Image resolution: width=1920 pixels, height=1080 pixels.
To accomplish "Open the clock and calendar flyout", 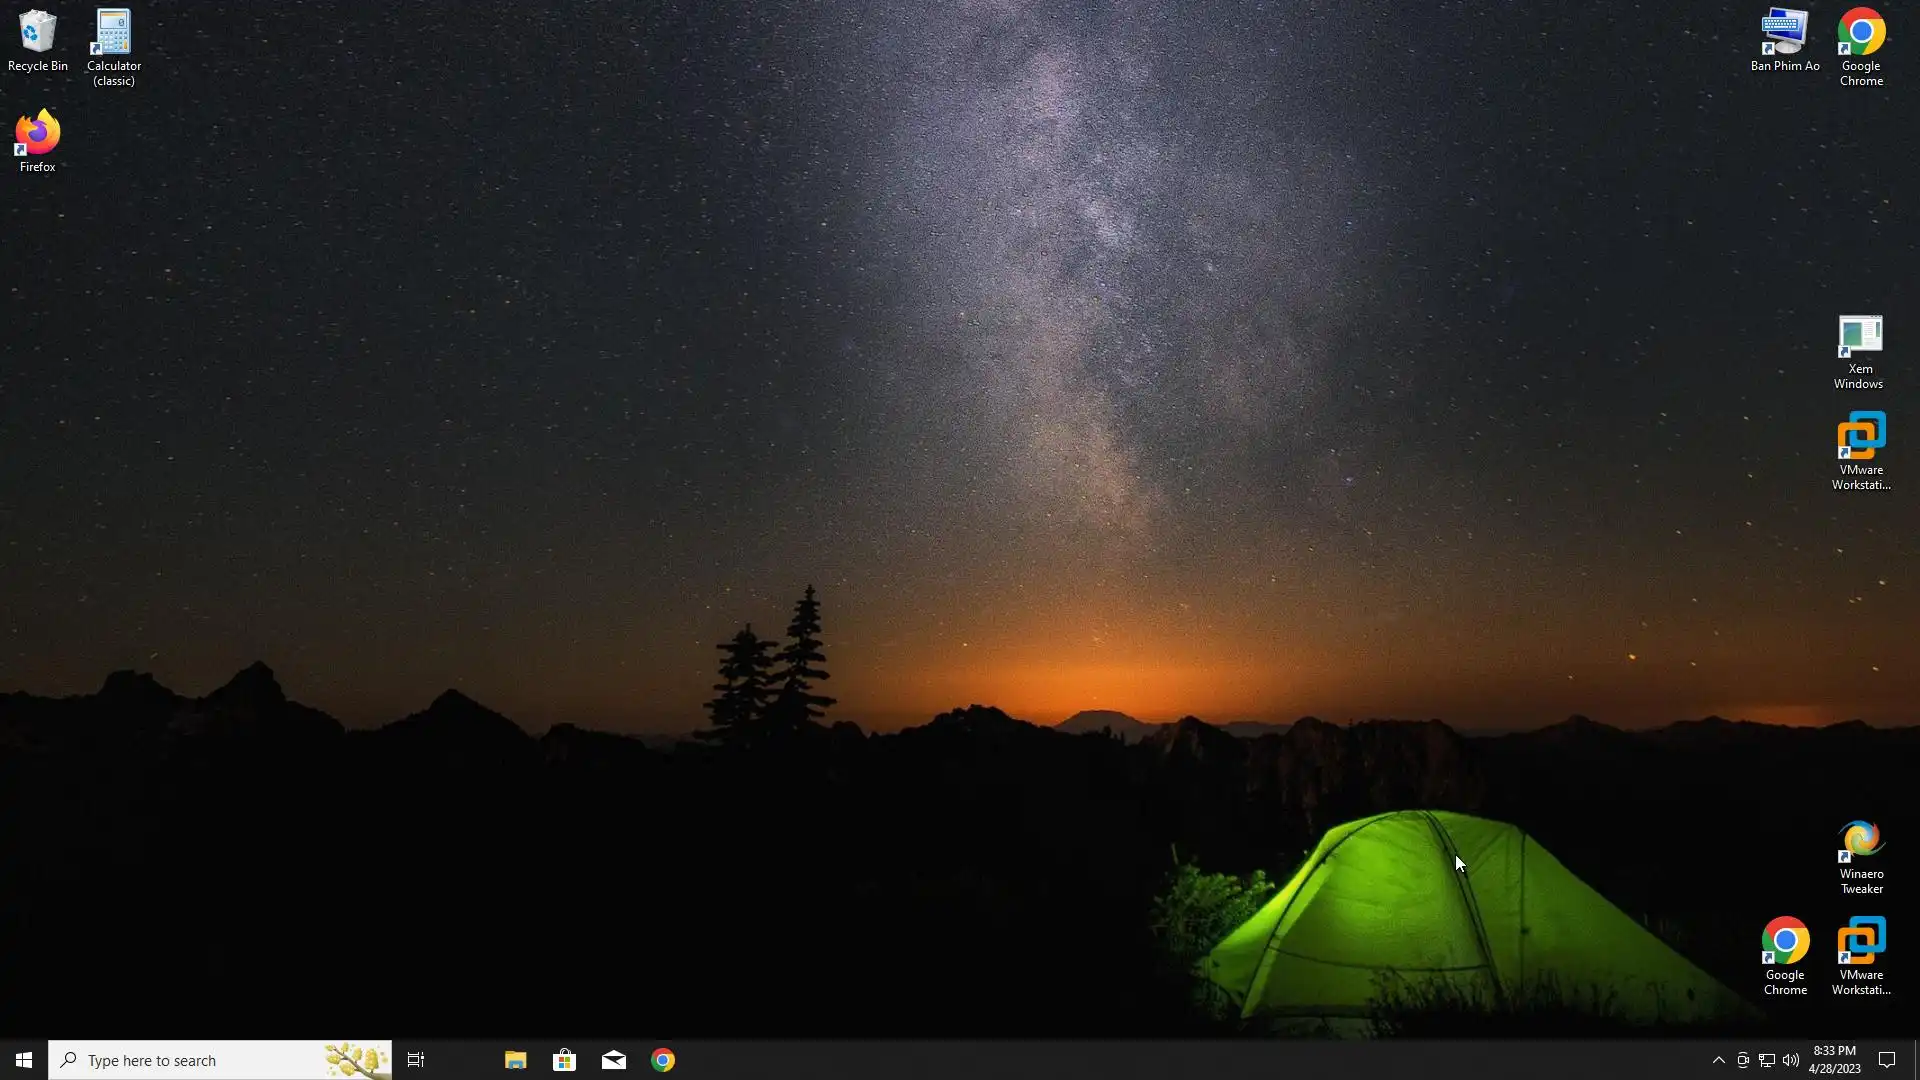I will coord(1834,1060).
